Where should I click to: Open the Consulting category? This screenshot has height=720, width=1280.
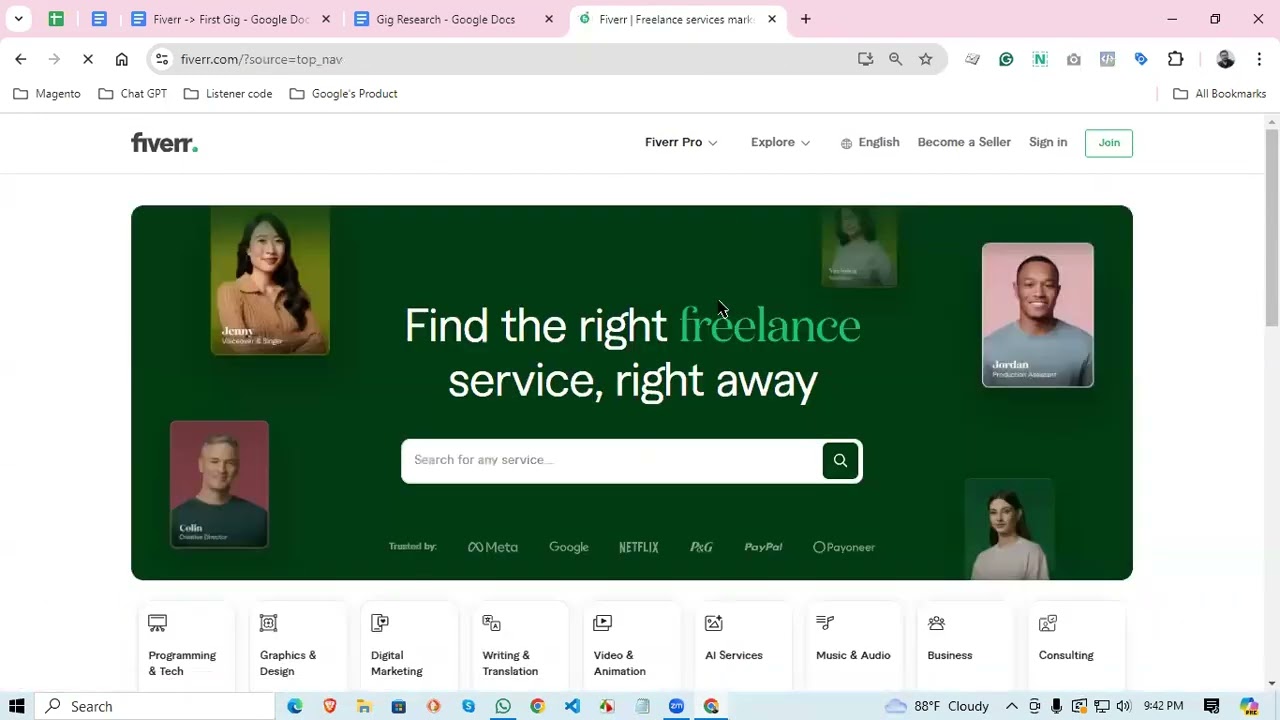(1077, 646)
